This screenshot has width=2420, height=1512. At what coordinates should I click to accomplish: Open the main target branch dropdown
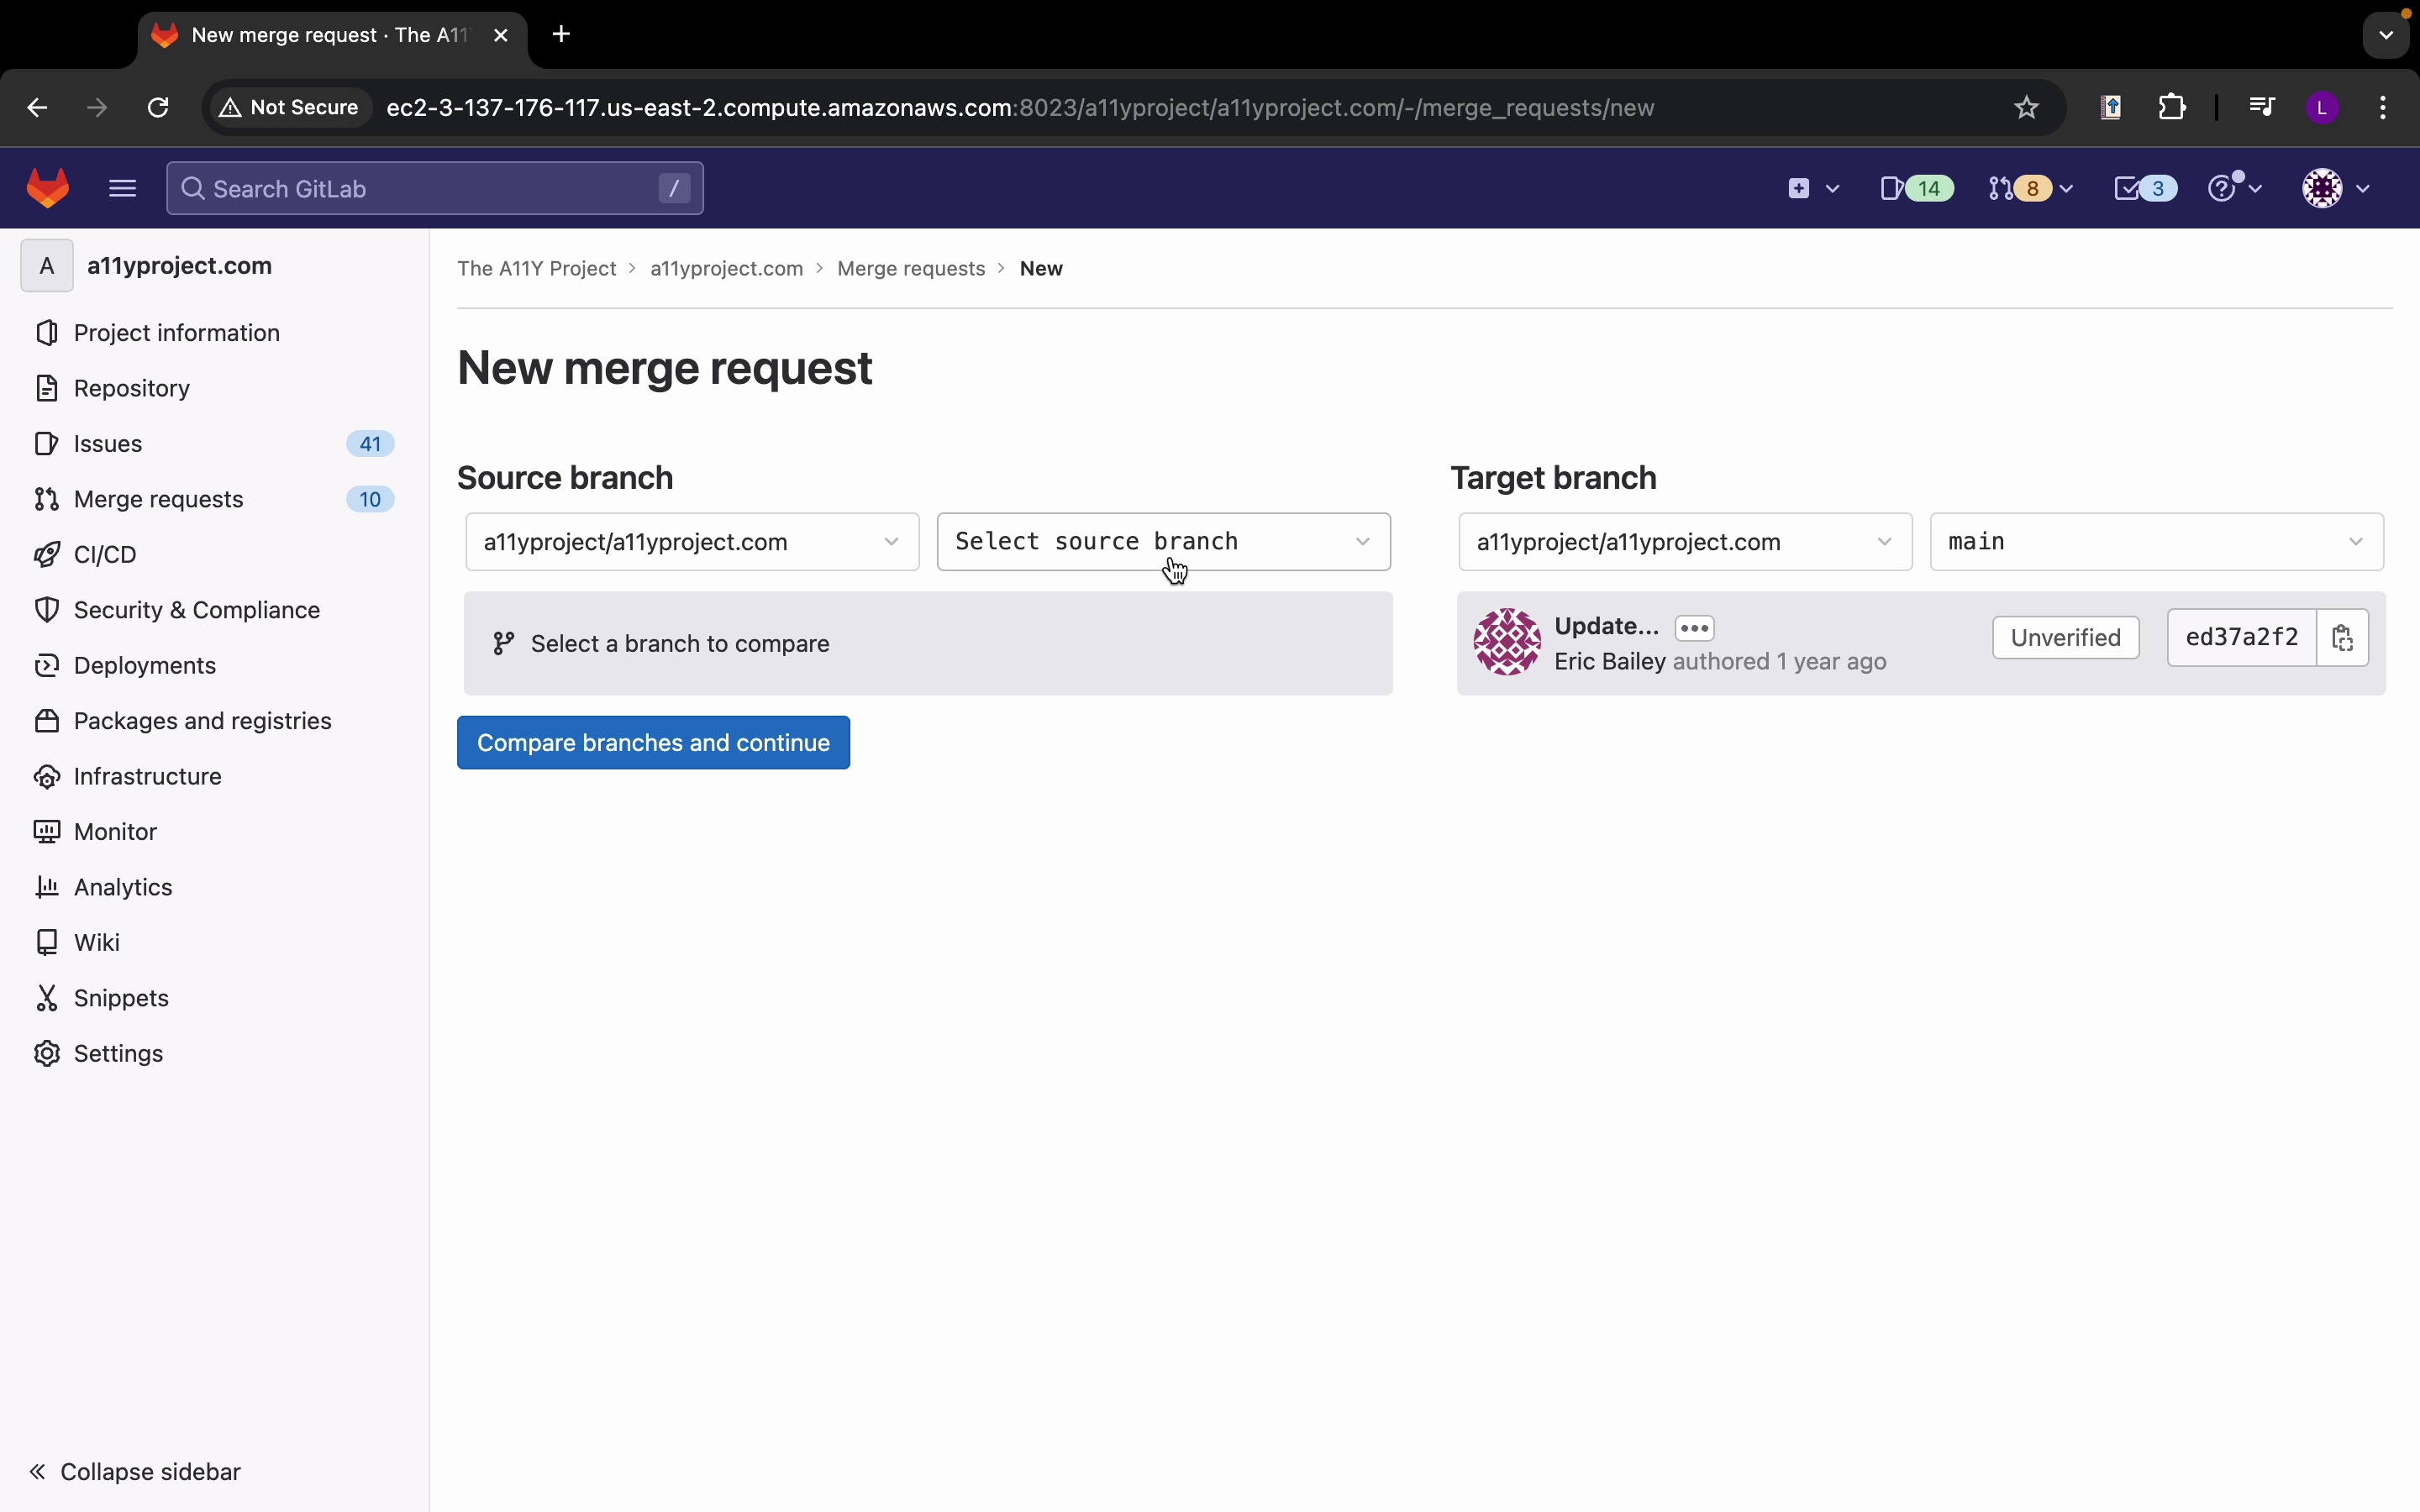point(2156,542)
